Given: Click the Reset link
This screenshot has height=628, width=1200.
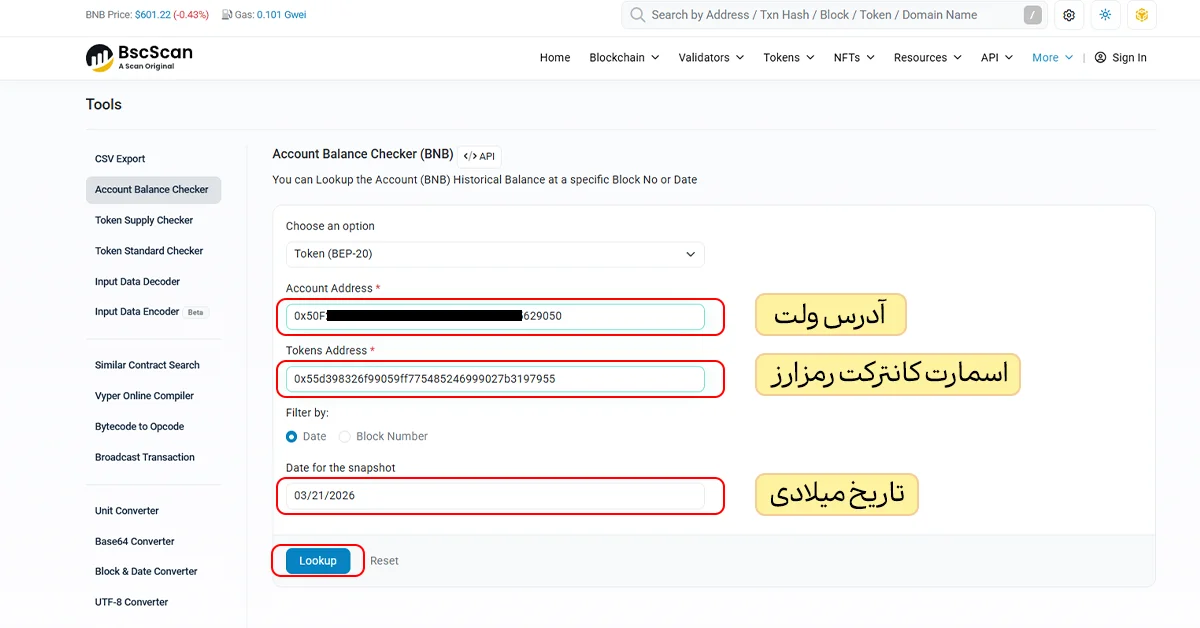Looking at the screenshot, I should (384, 561).
